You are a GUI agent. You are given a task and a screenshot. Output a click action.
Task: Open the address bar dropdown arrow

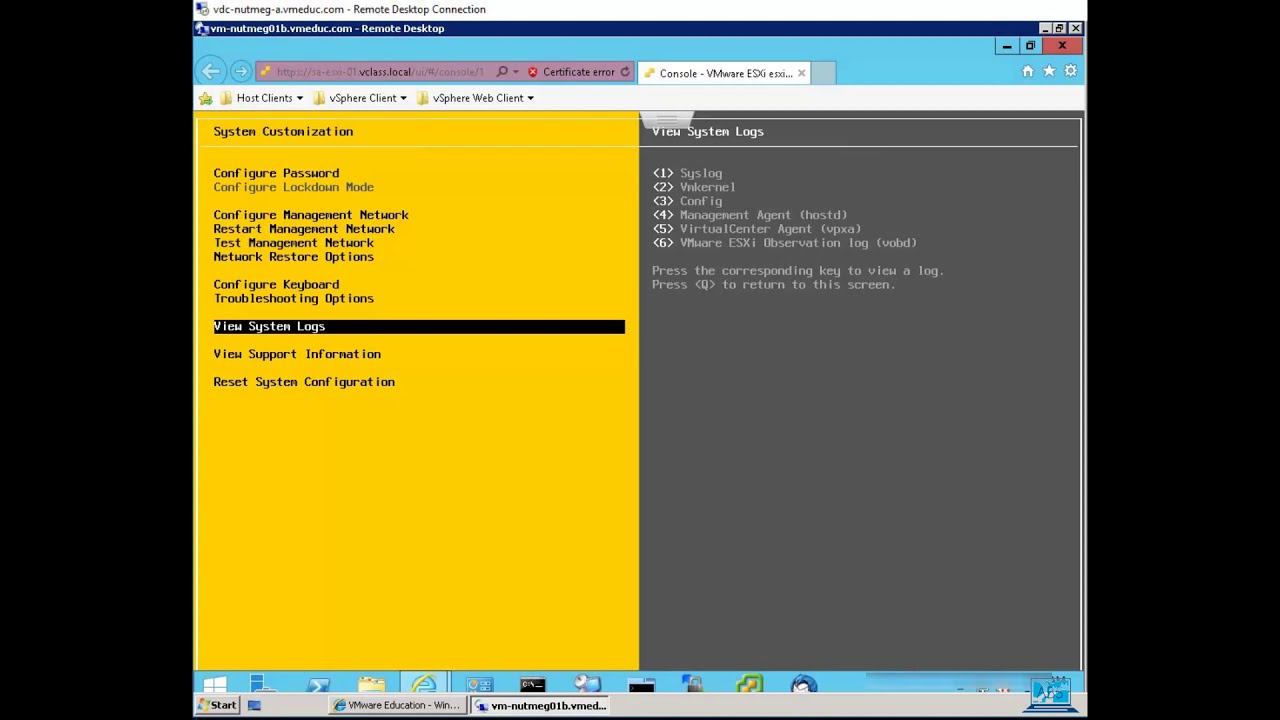(516, 72)
